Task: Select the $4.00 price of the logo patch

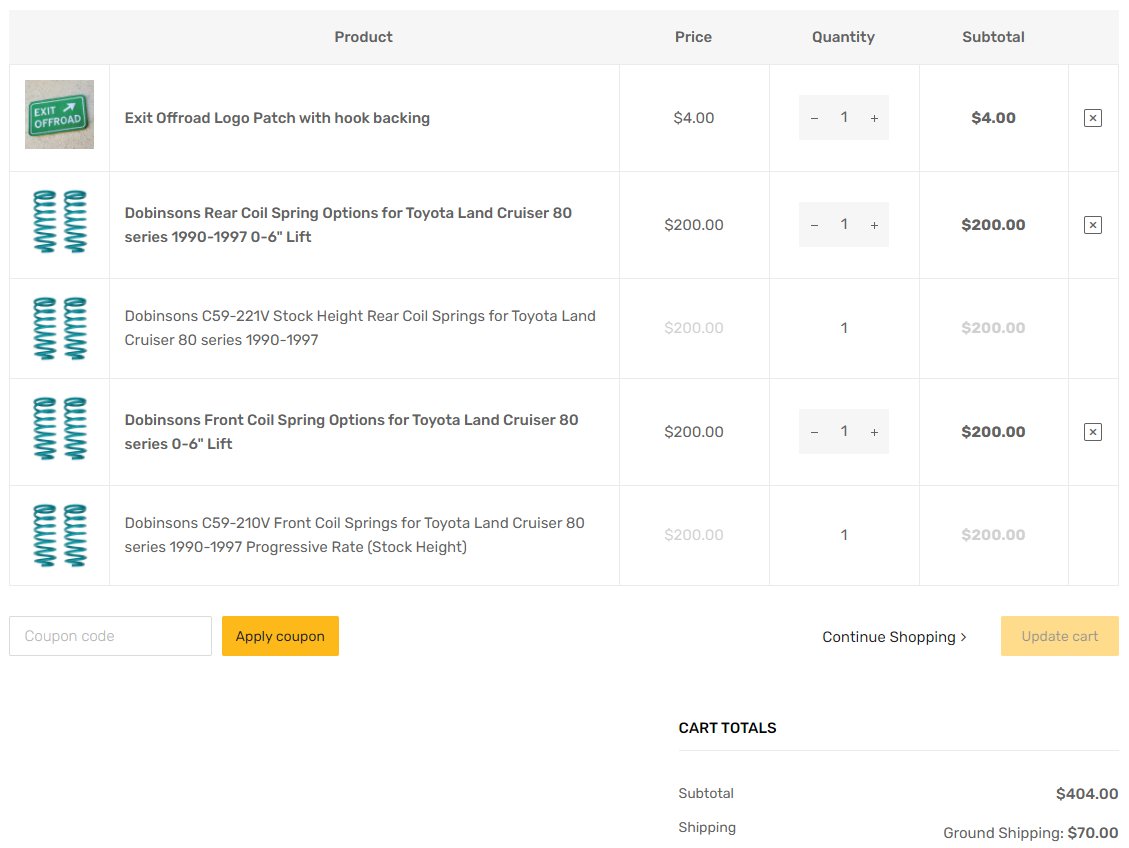Action: 693,118
